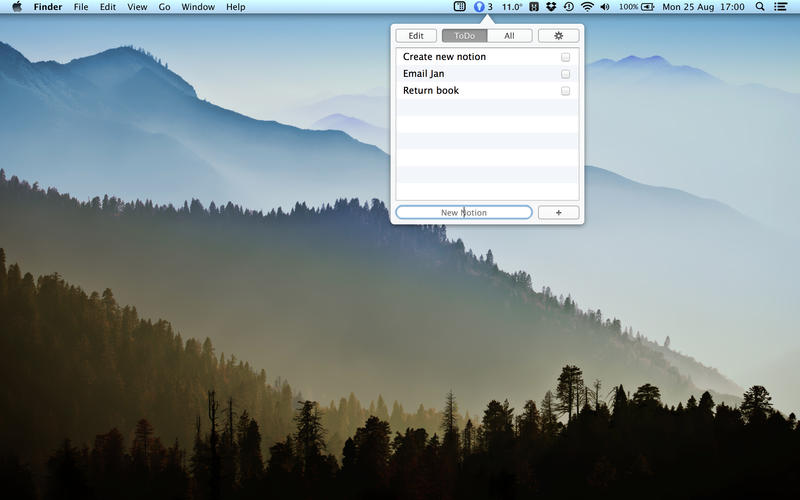This screenshot has height=500, width=800.
Task: Click the Notion lightbulb menu bar icon
Action: click(x=479, y=7)
